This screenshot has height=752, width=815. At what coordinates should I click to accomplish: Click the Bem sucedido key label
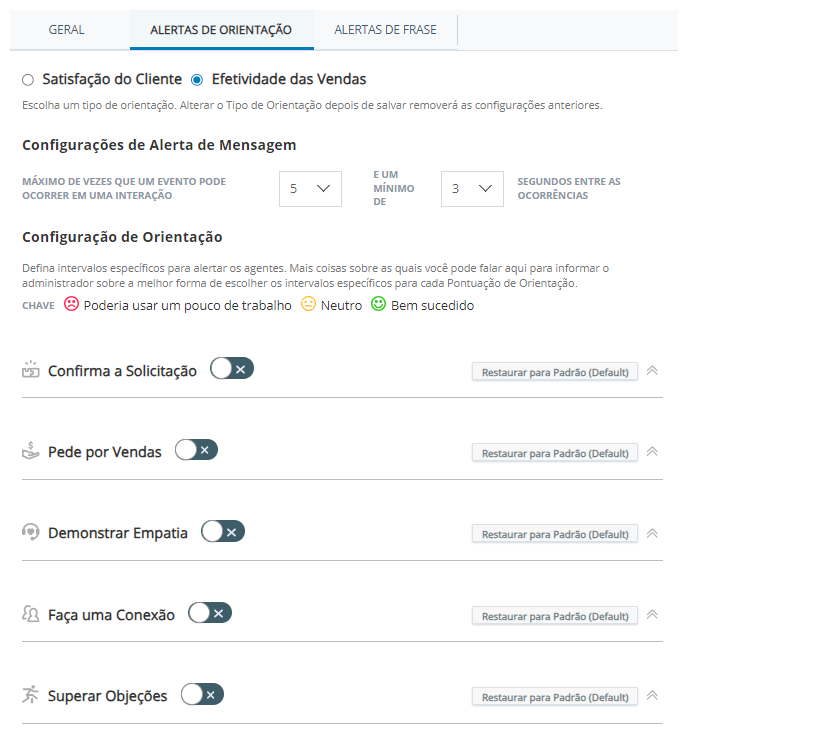[432, 306]
